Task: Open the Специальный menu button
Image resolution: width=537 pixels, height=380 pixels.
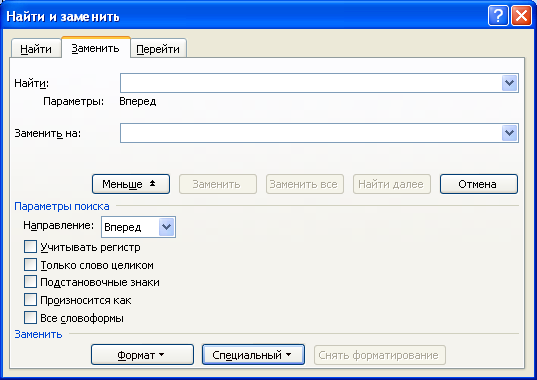Action: [x=253, y=355]
